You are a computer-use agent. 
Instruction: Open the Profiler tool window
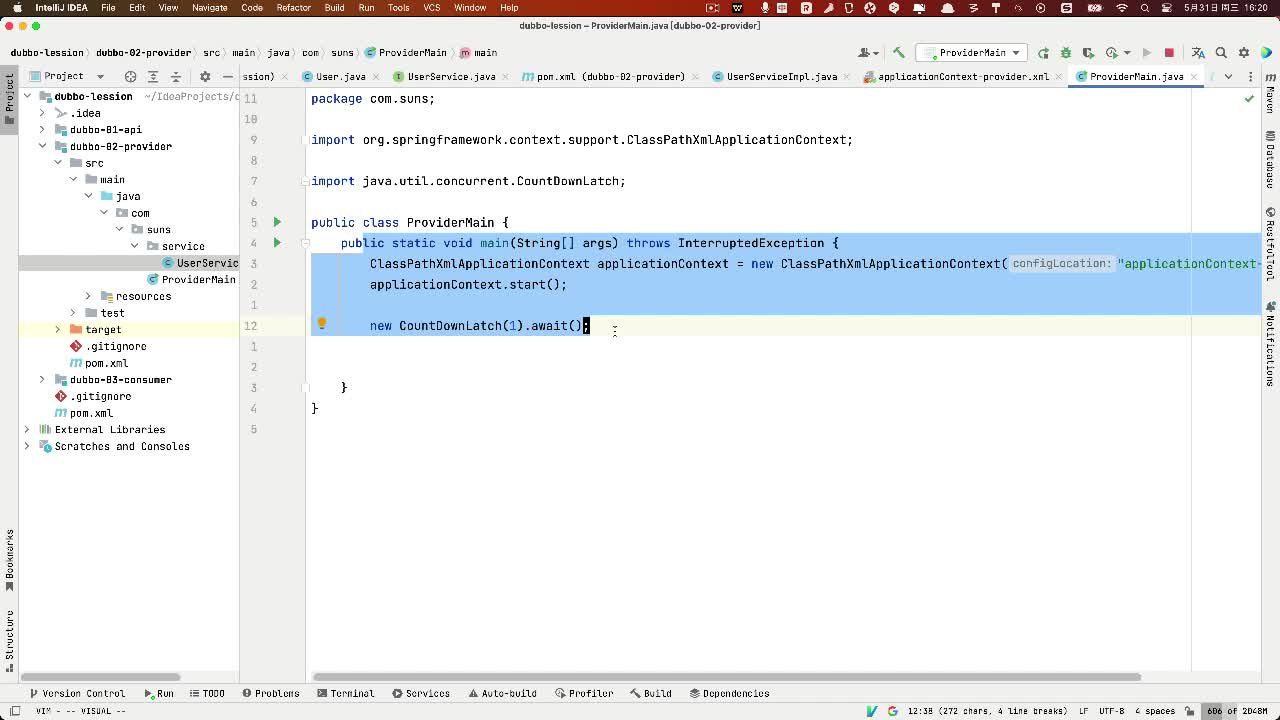[583, 693]
